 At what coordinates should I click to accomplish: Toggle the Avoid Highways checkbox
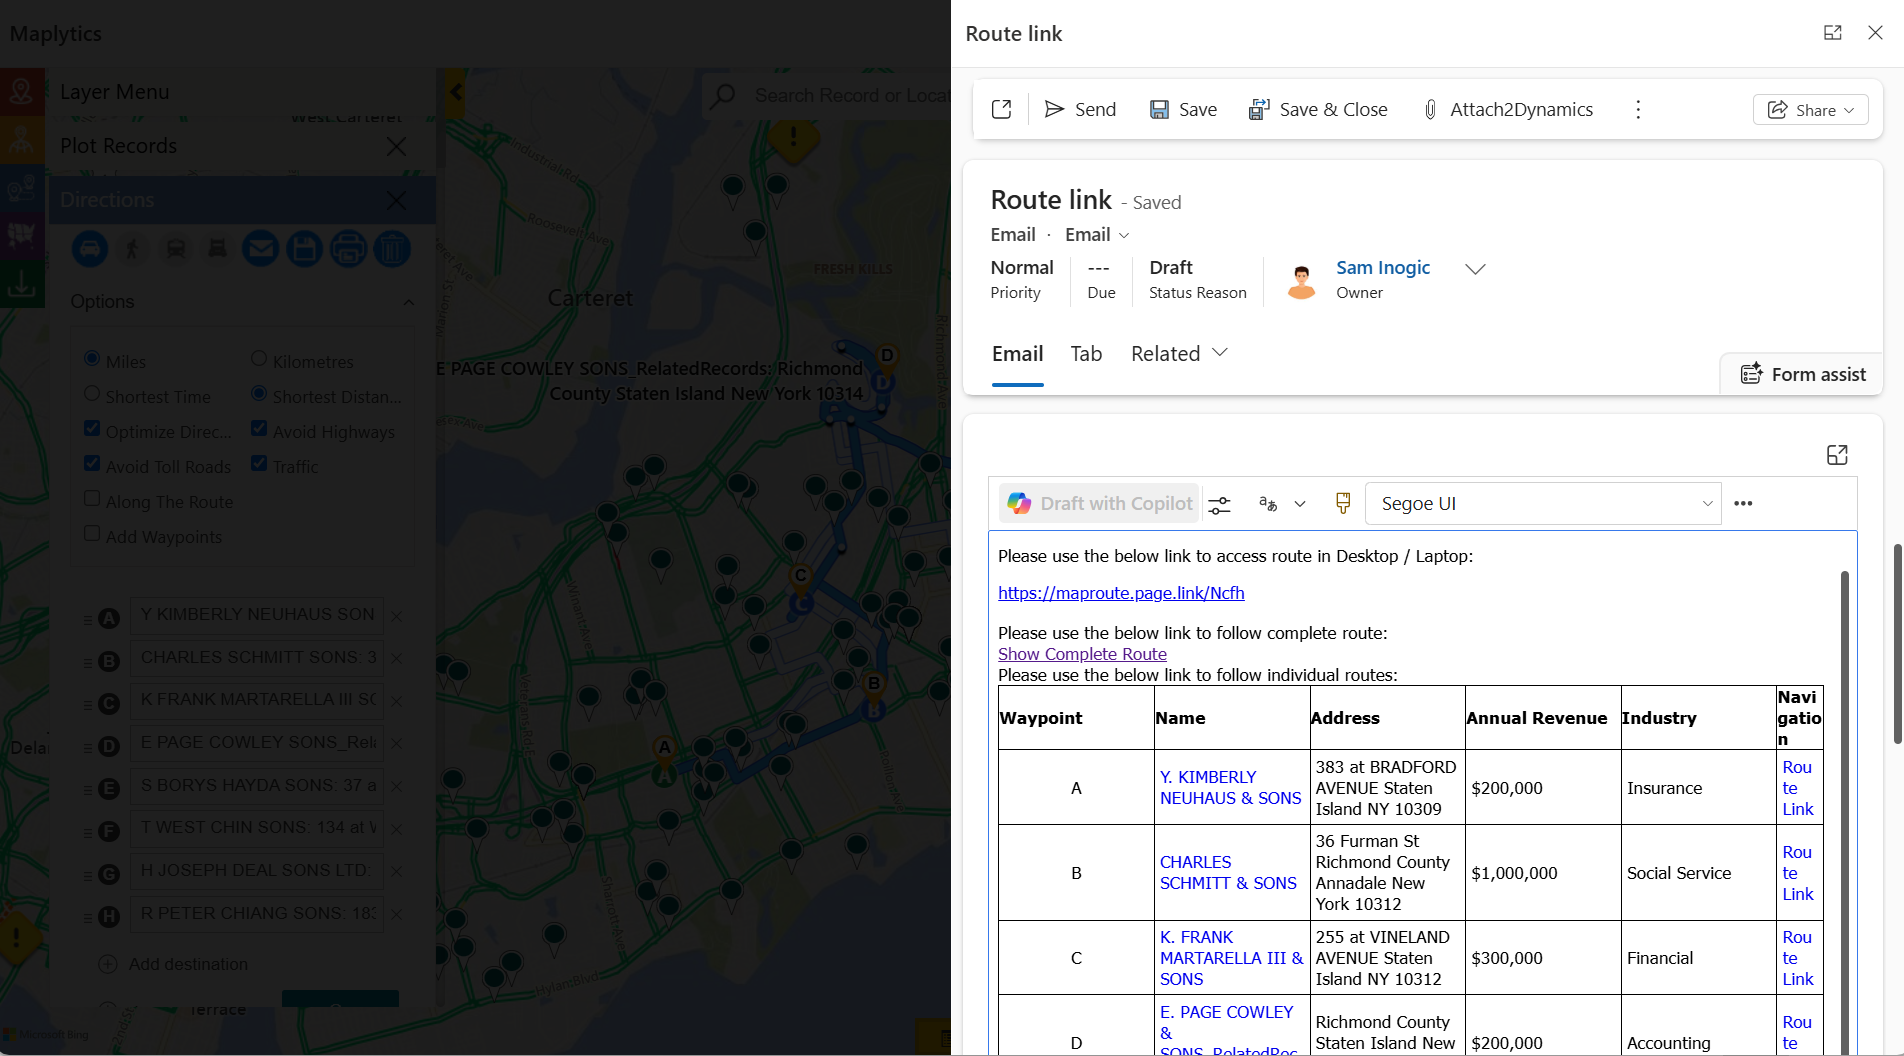pyautogui.click(x=259, y=429)
